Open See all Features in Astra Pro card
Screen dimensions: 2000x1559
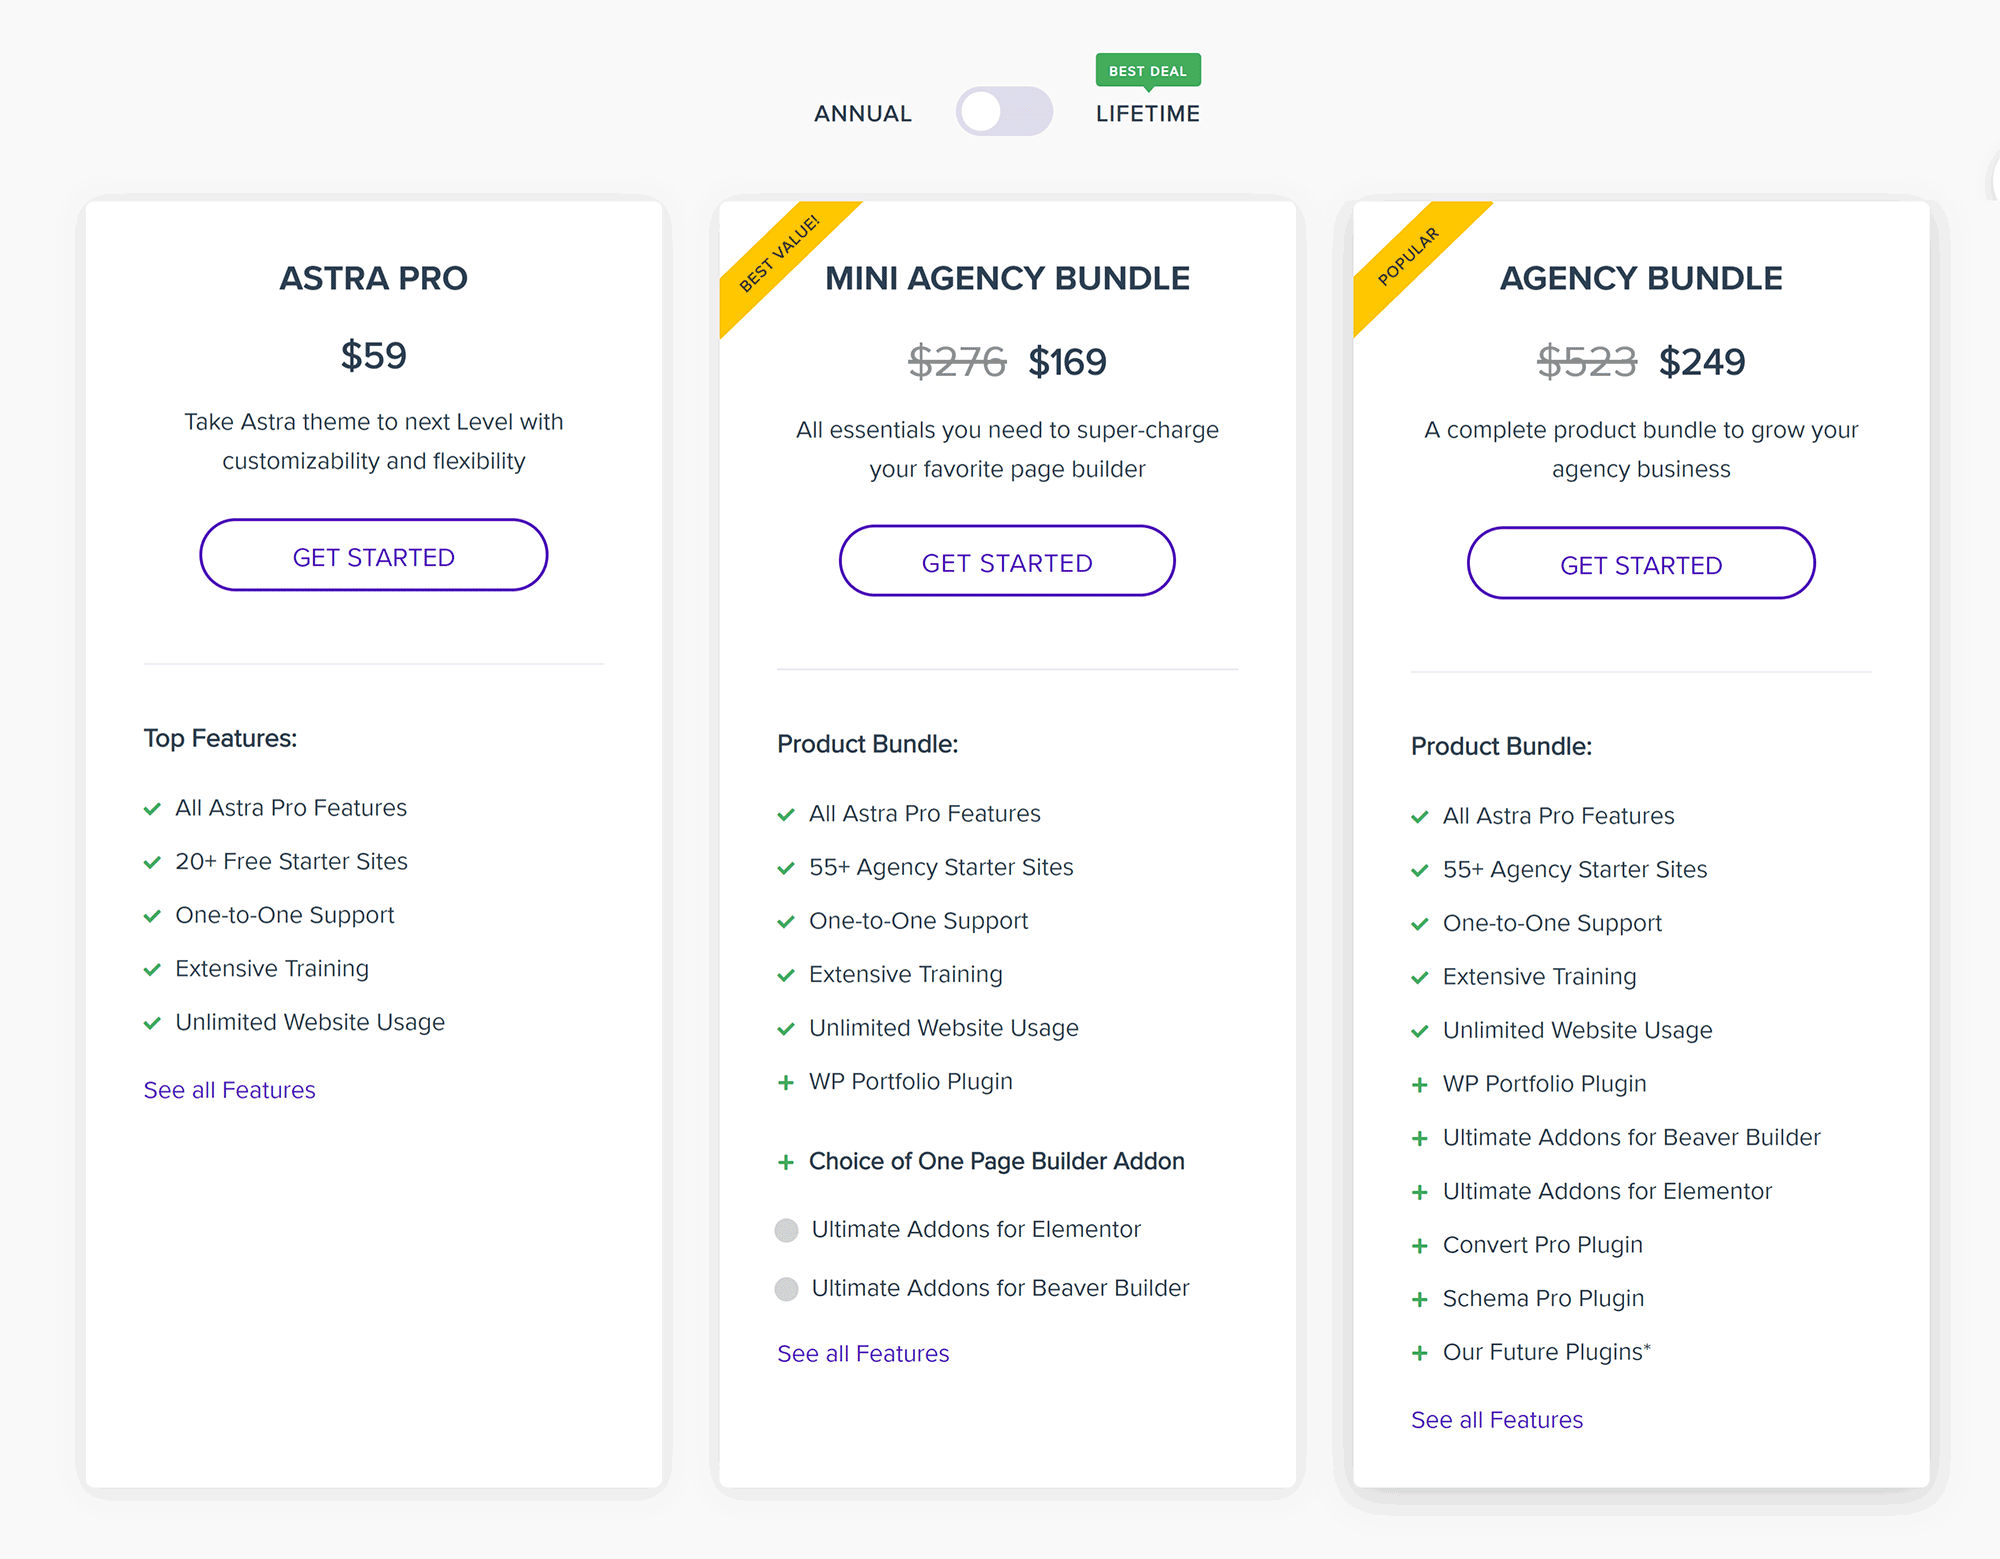pyautogui.click(x=229, y=1090)
